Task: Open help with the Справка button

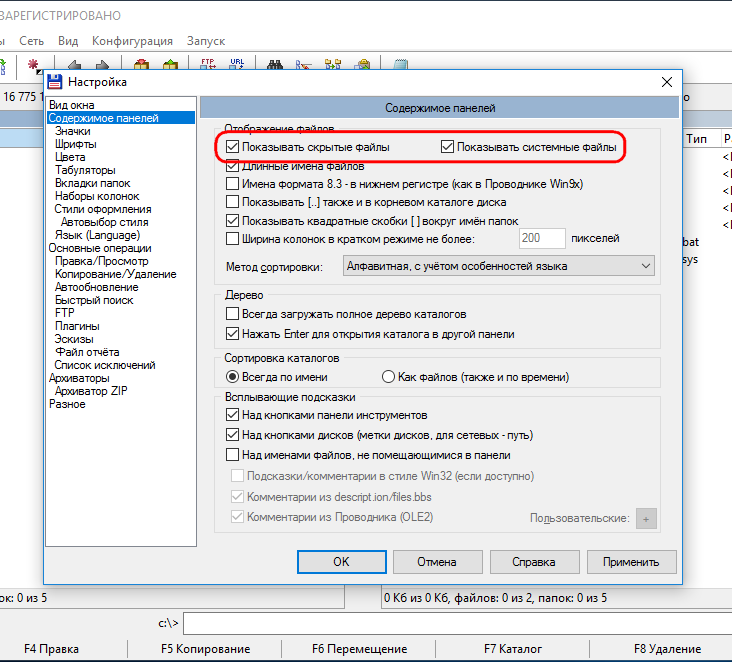Action: (x=535, y=562)
